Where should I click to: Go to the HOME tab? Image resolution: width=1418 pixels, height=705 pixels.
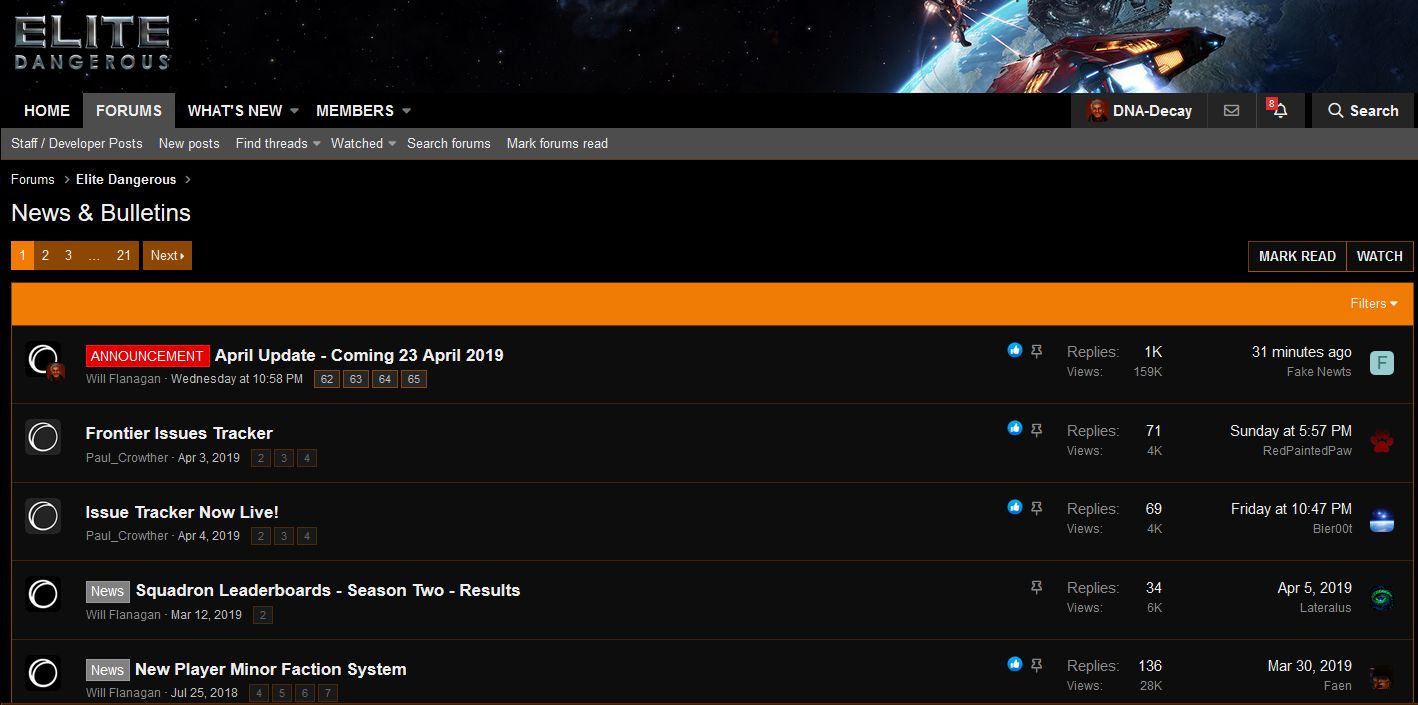tap(47, 111)
